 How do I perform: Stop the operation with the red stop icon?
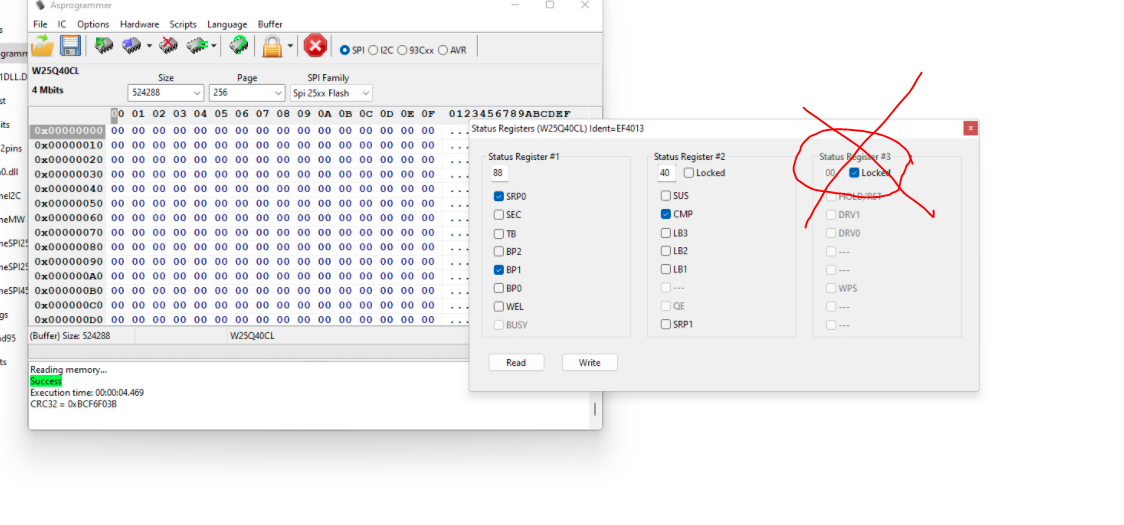point(315,46)
